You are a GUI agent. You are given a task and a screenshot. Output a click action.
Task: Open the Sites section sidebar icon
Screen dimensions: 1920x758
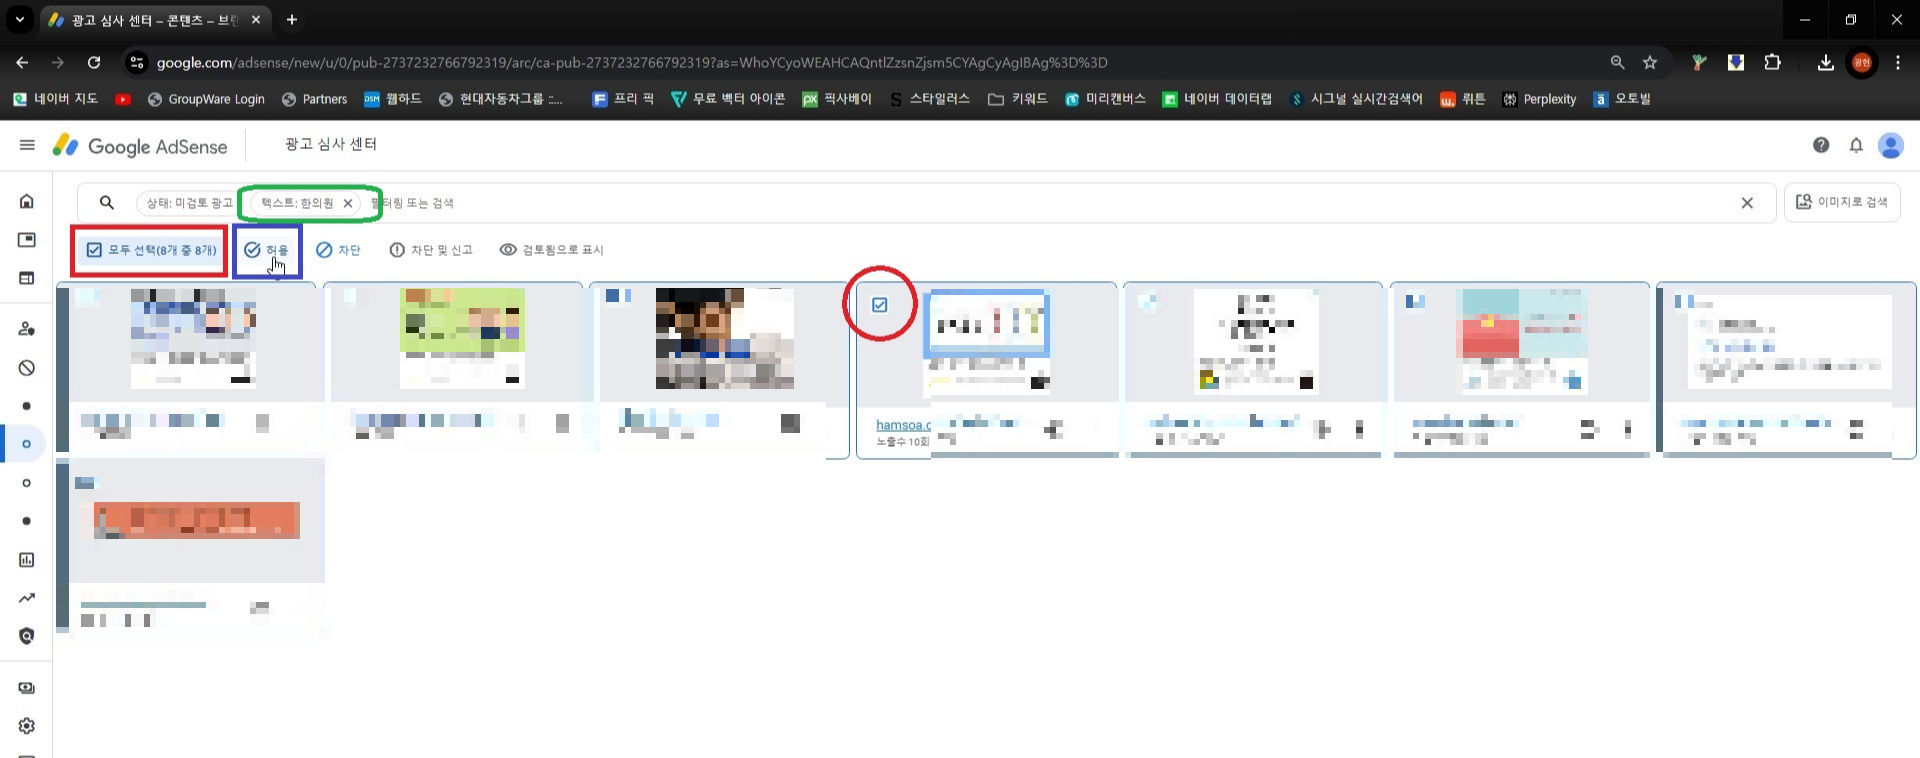[x=27, y=278]
